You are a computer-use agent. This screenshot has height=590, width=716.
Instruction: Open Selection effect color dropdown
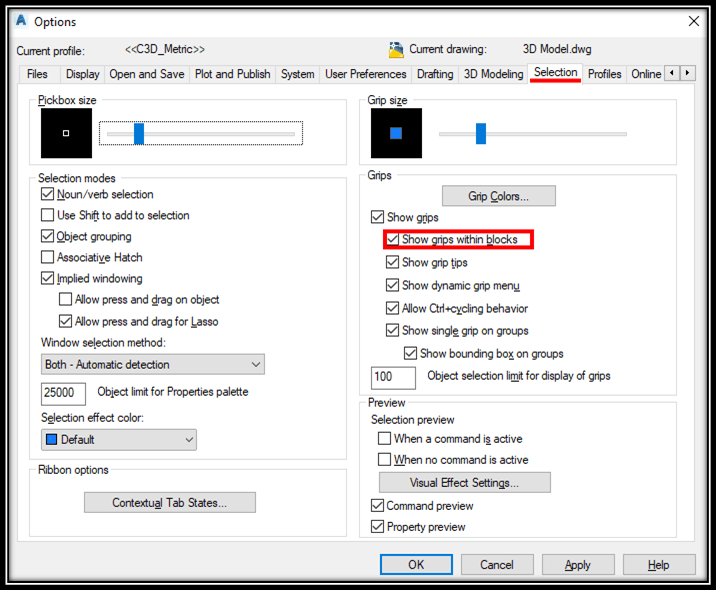[x=119, y=439]
